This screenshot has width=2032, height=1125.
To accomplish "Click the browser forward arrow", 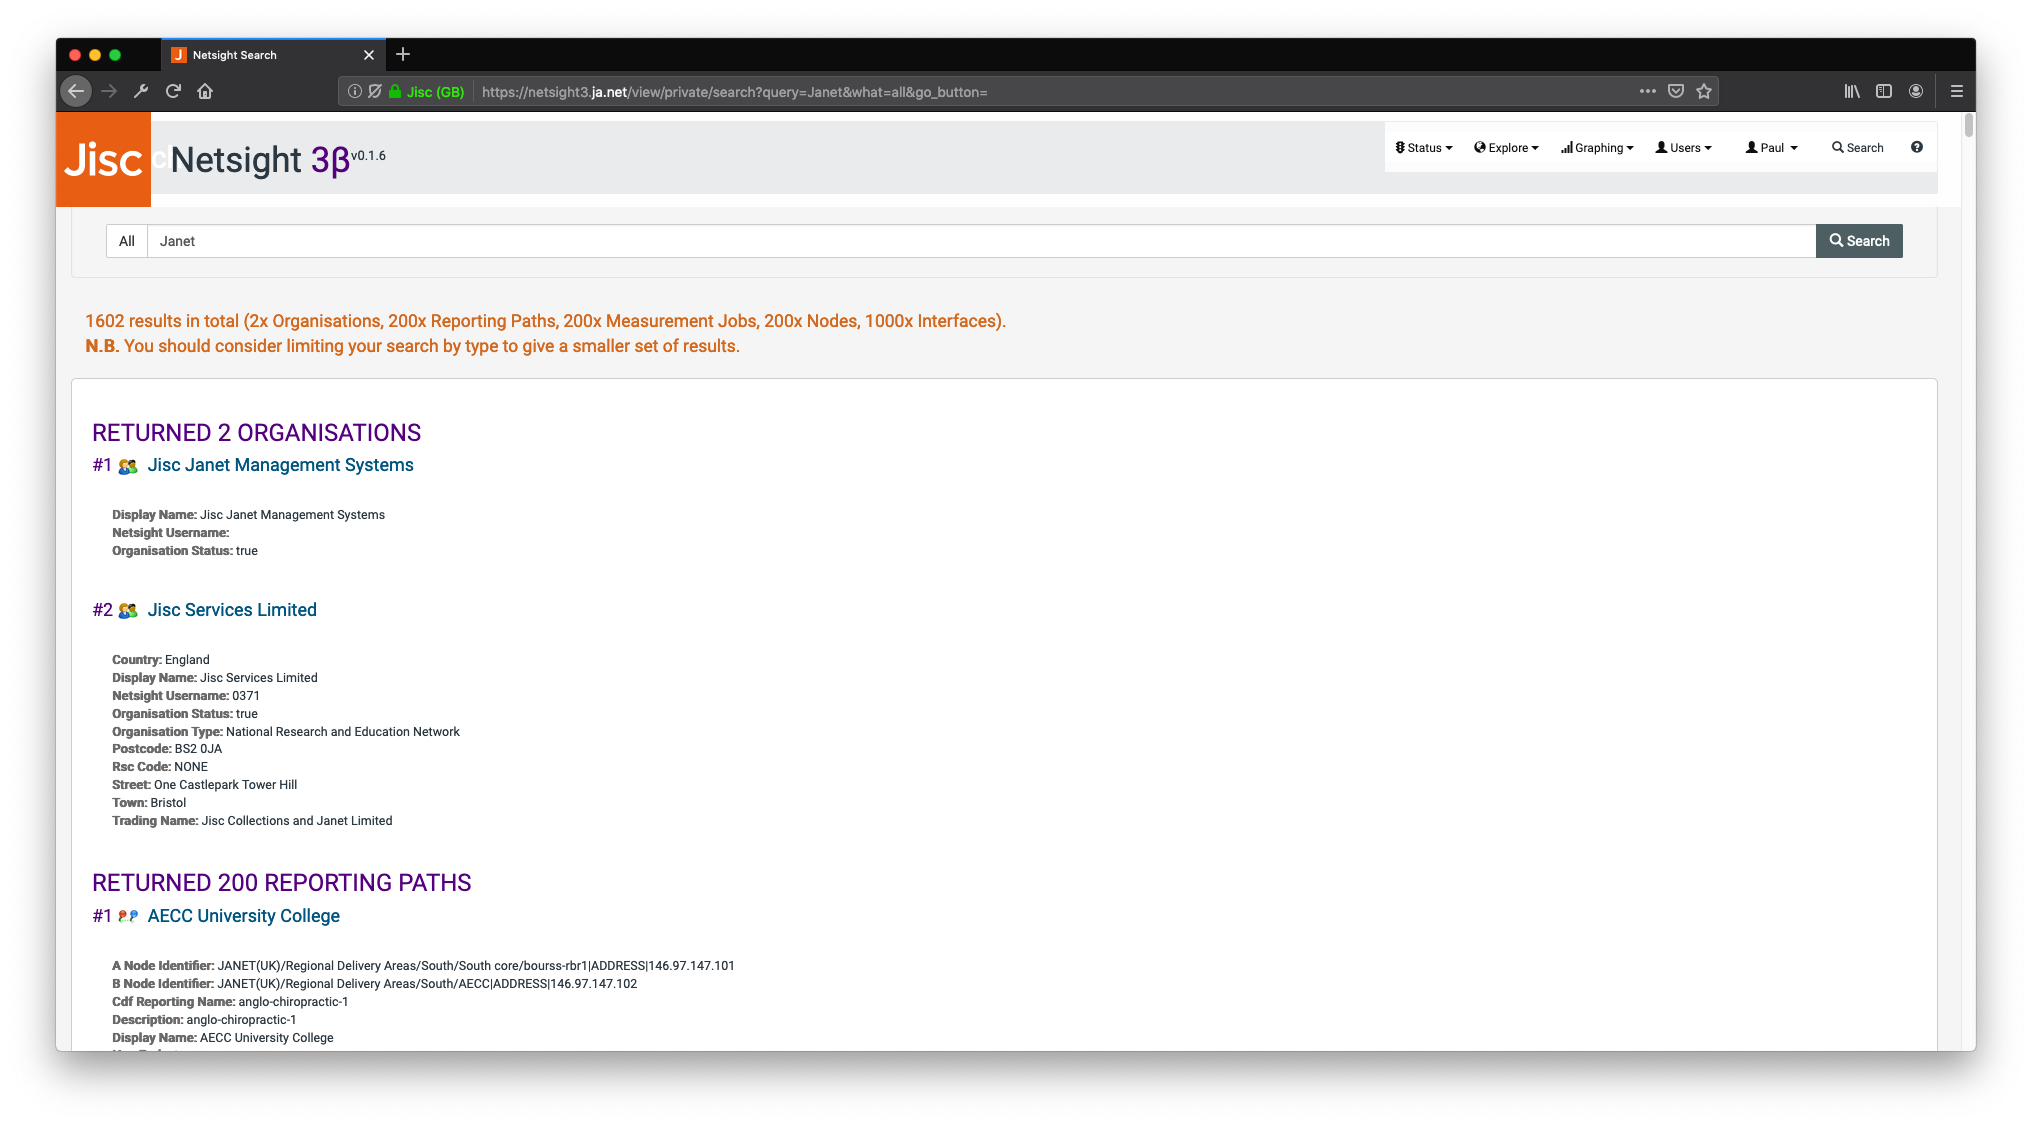I will pyautogui.click(x=109, y=91).
